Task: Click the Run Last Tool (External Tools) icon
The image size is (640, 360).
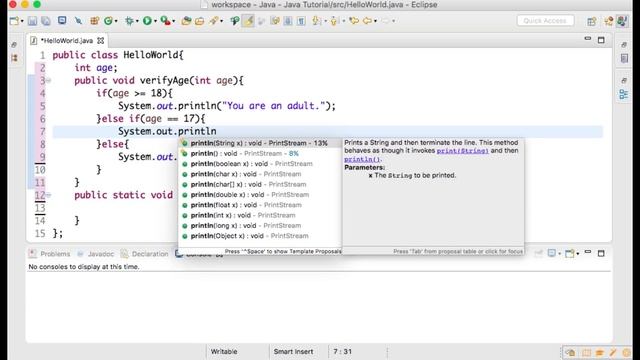Action: point(165,21)
